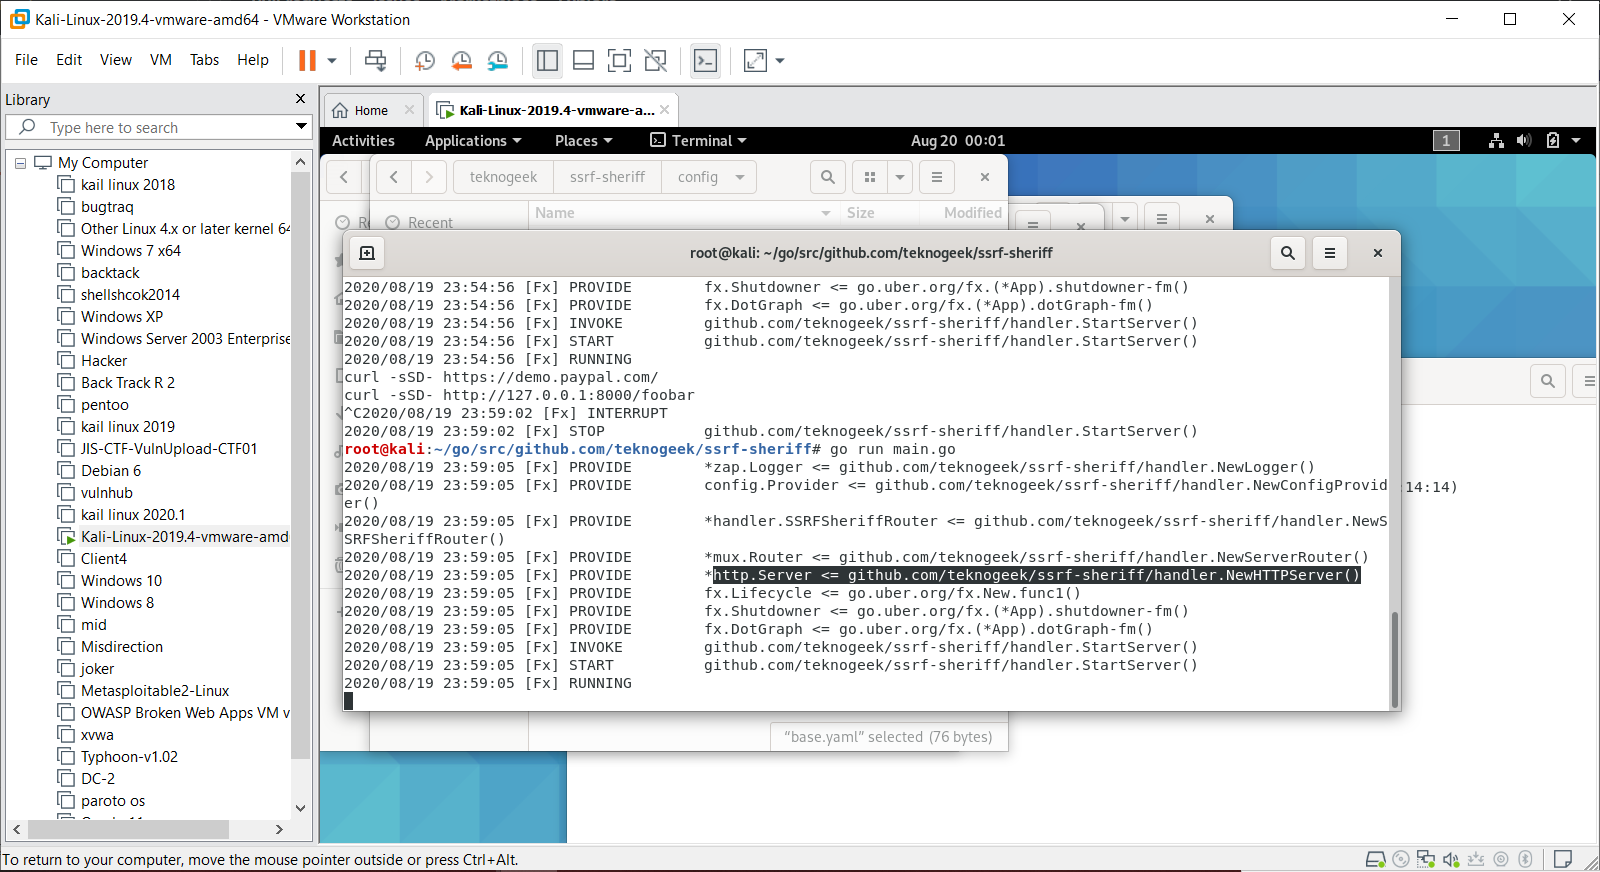Open the file manager hamburger menu
Screen dimensions: 1600x872
pos(937,177)
